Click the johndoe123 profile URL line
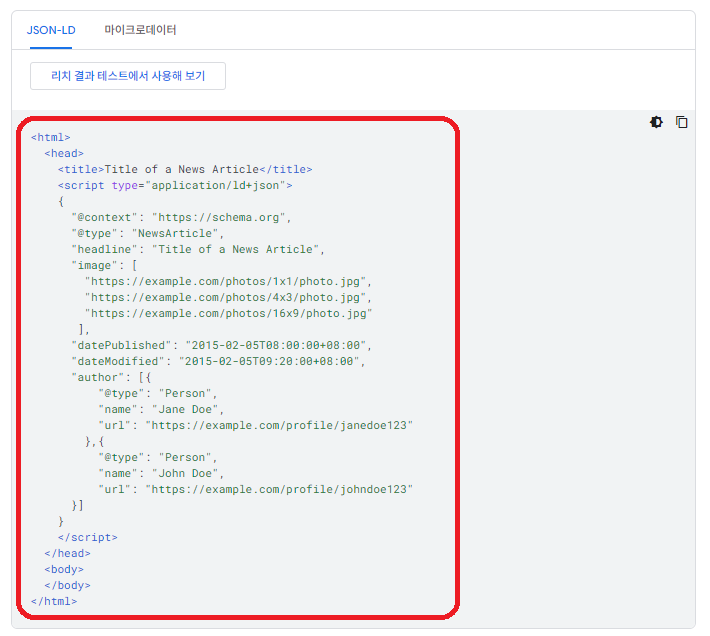 click(x=256, y=489)
